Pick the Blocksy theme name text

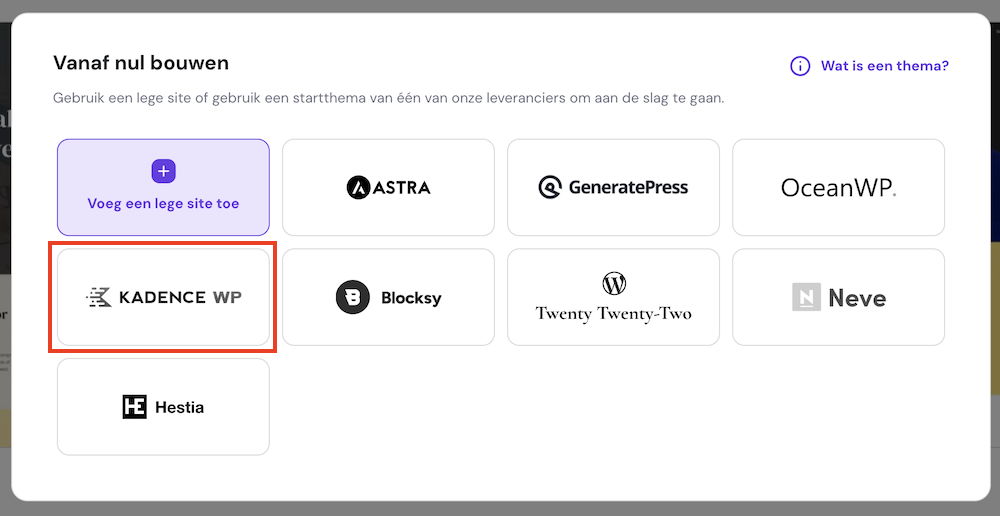(x=411, y=298)
